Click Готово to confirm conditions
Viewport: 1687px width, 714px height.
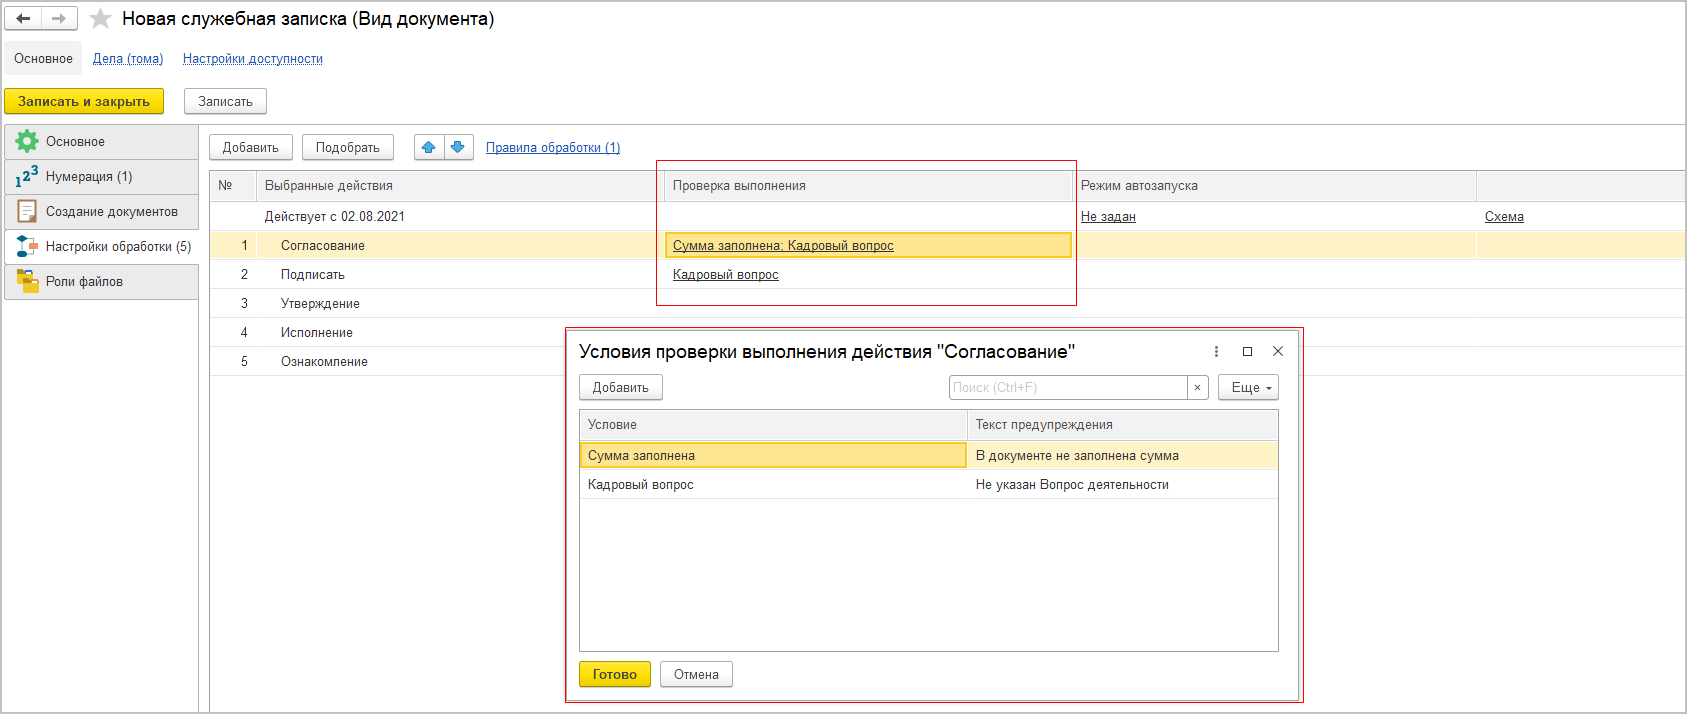[x=614, y=675]
